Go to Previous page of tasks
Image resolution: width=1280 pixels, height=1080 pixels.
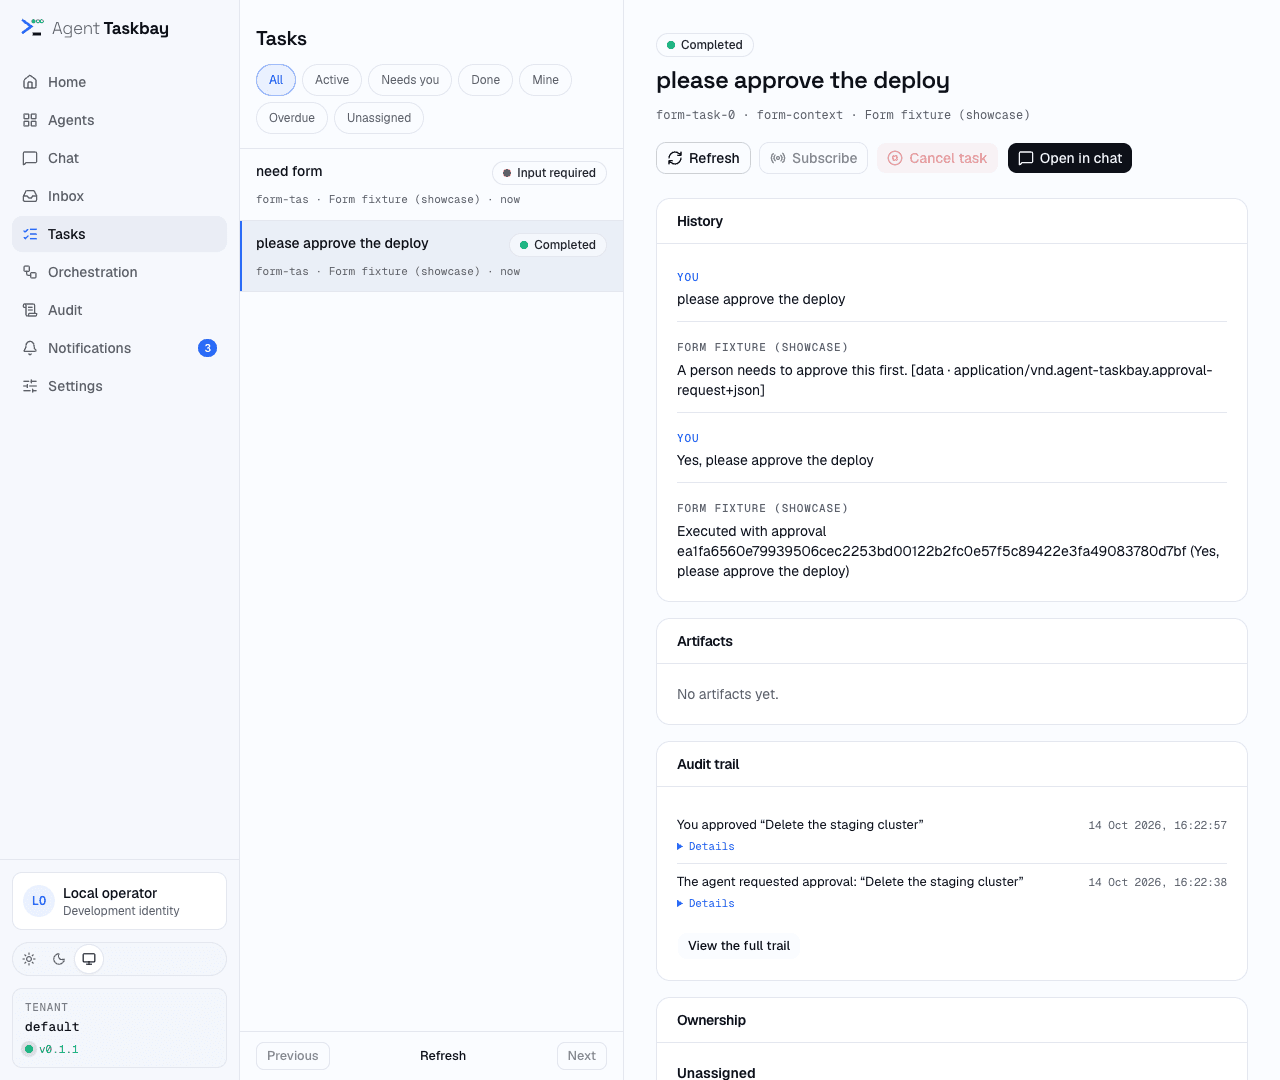tap(293, 1056)
